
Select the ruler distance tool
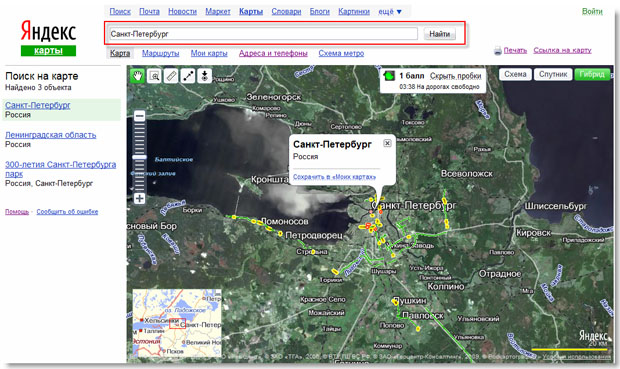point(171,75)
